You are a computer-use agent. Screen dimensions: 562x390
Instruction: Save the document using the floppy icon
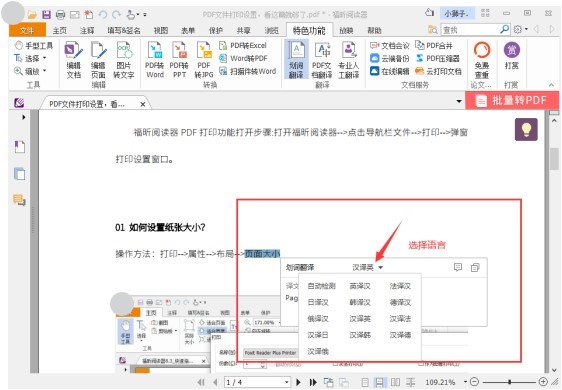[x=47, y=15]
